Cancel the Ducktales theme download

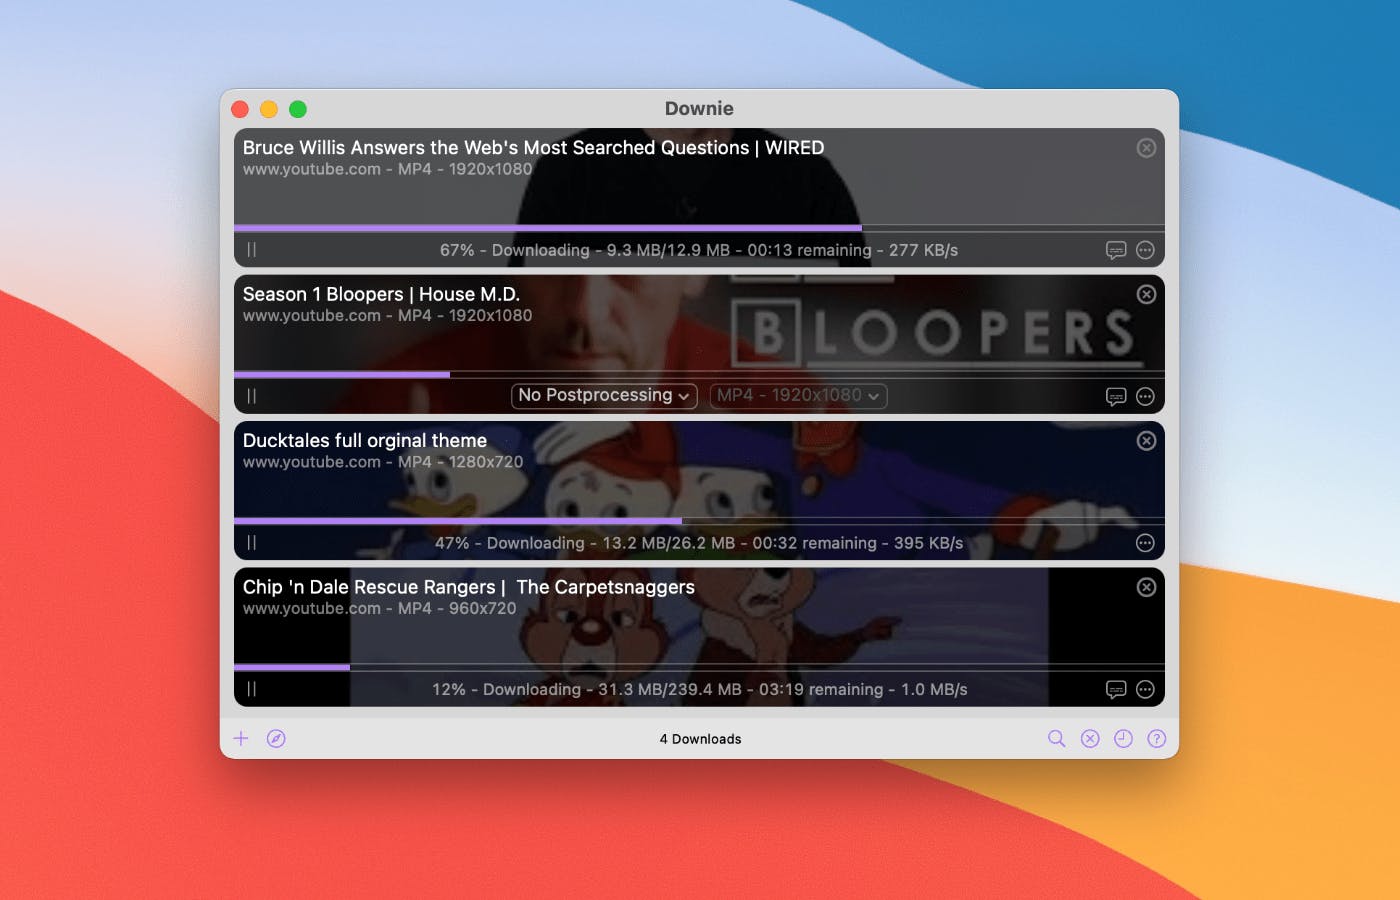[x=1146, y=441]
